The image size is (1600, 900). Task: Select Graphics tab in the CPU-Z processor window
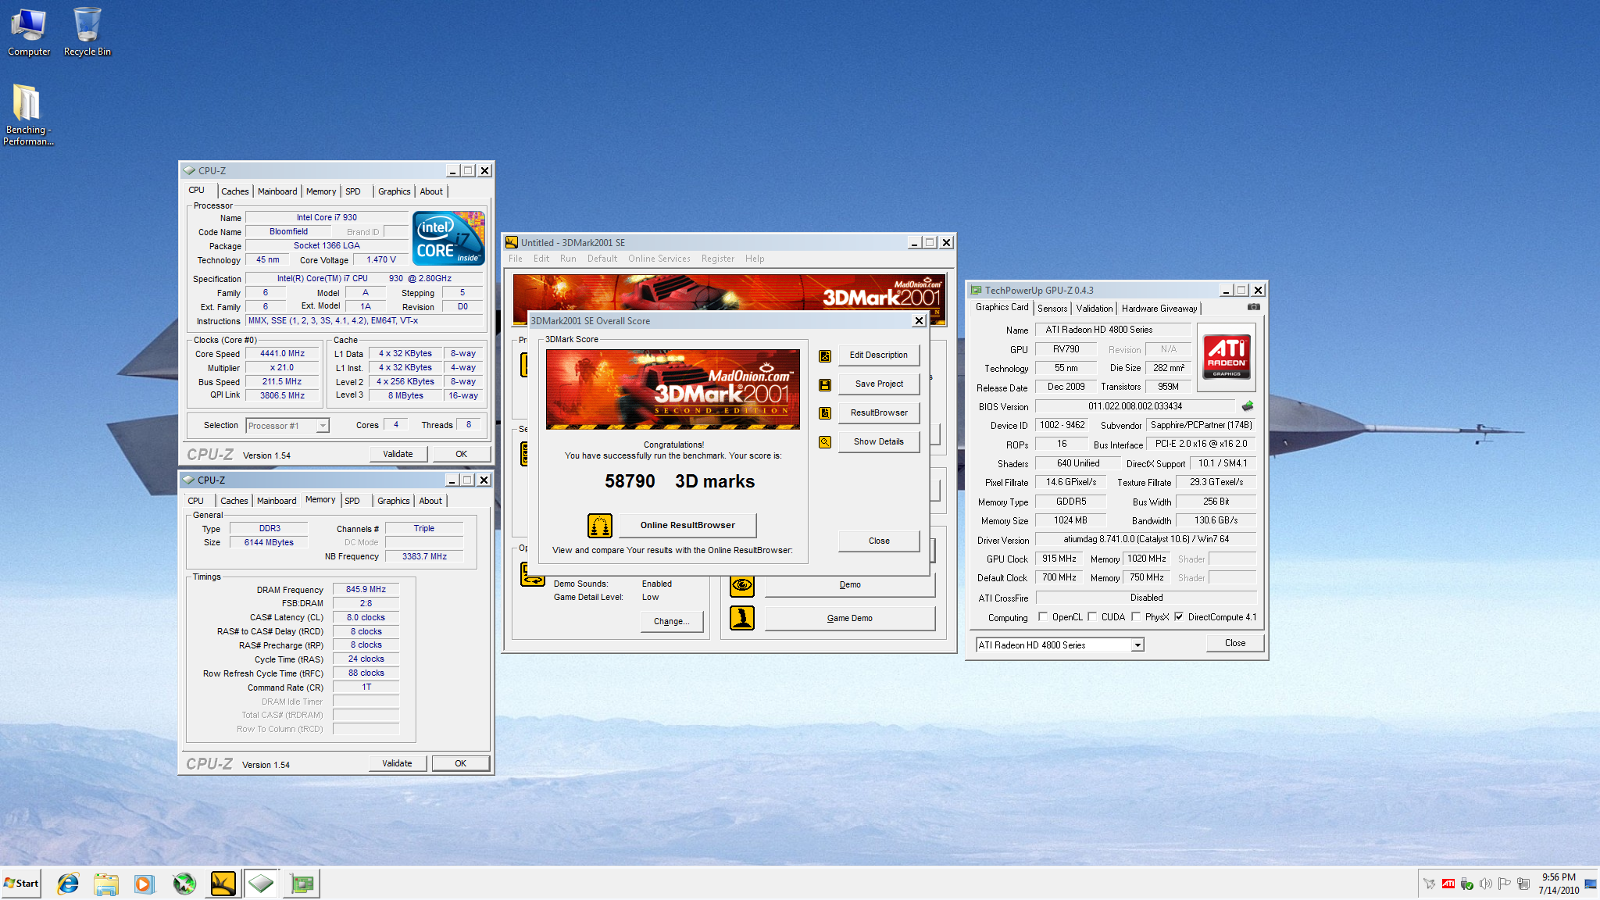(394, 192)
